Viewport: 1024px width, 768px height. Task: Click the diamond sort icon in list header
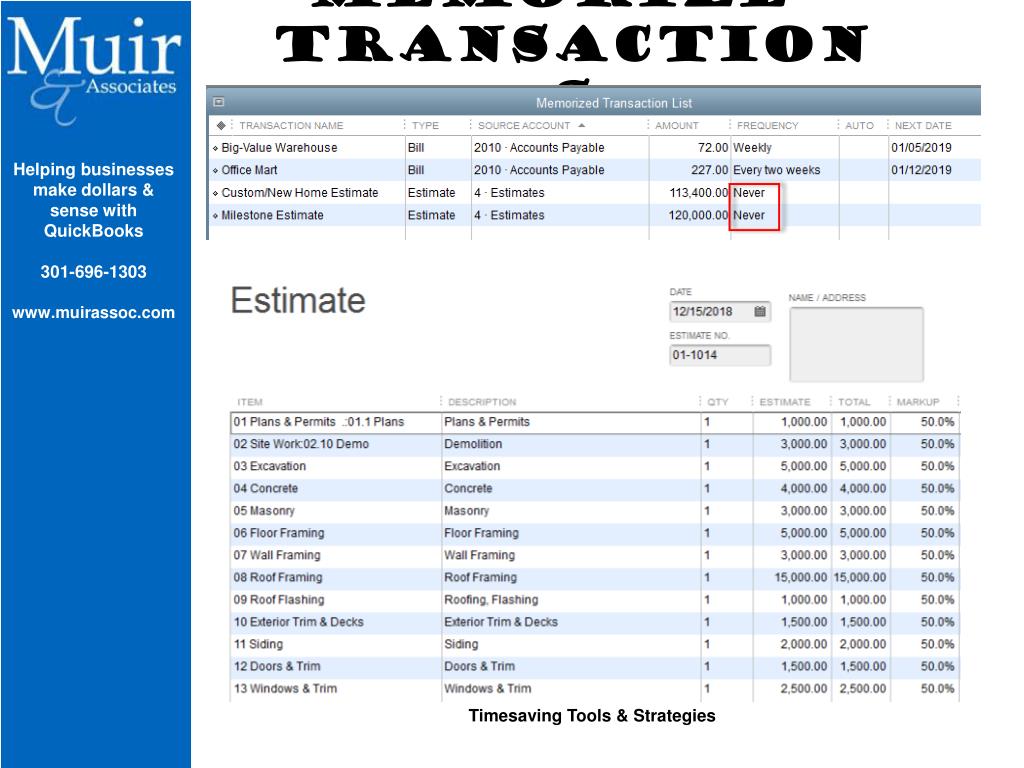(x=221, y=125)
